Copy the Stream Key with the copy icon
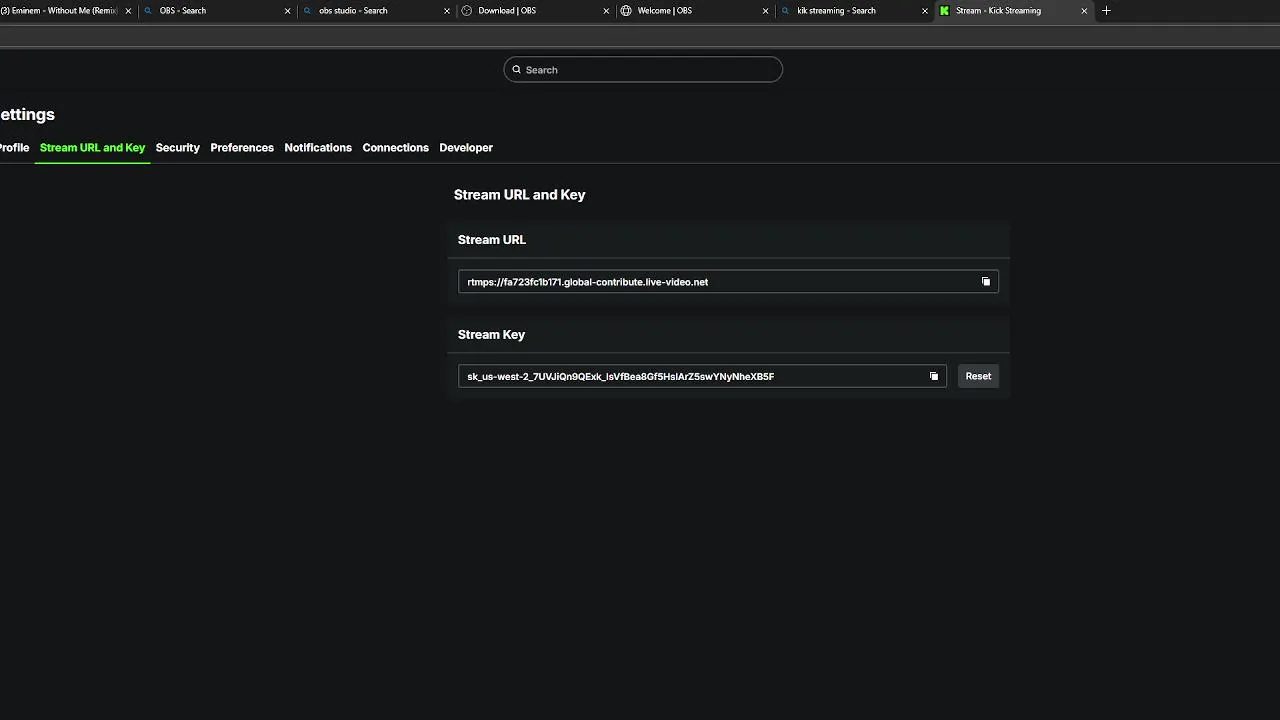Viewport: 1280px width, 720px height. click(x=934, y=376)
